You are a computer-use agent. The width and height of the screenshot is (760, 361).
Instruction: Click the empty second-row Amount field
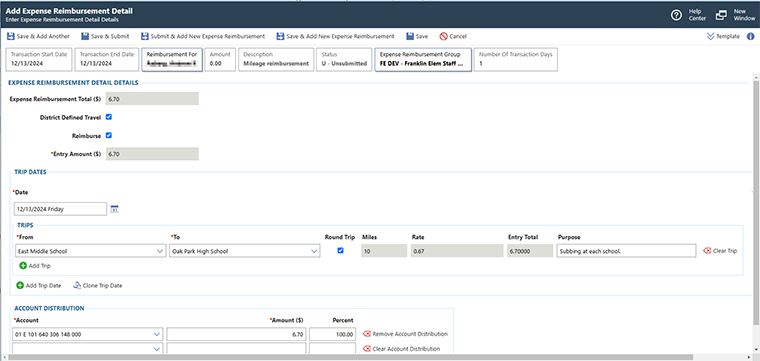click(x=236, y=348)
